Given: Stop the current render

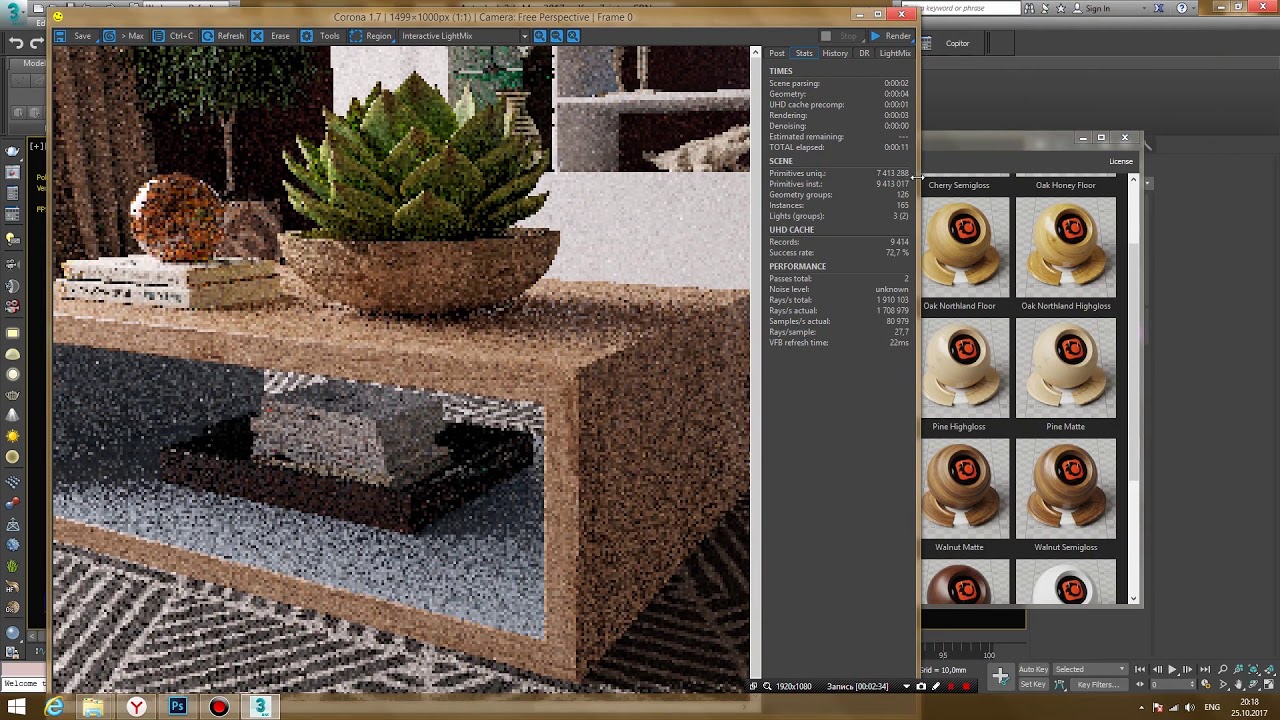Looking at the screenshot, I should 839,36.
